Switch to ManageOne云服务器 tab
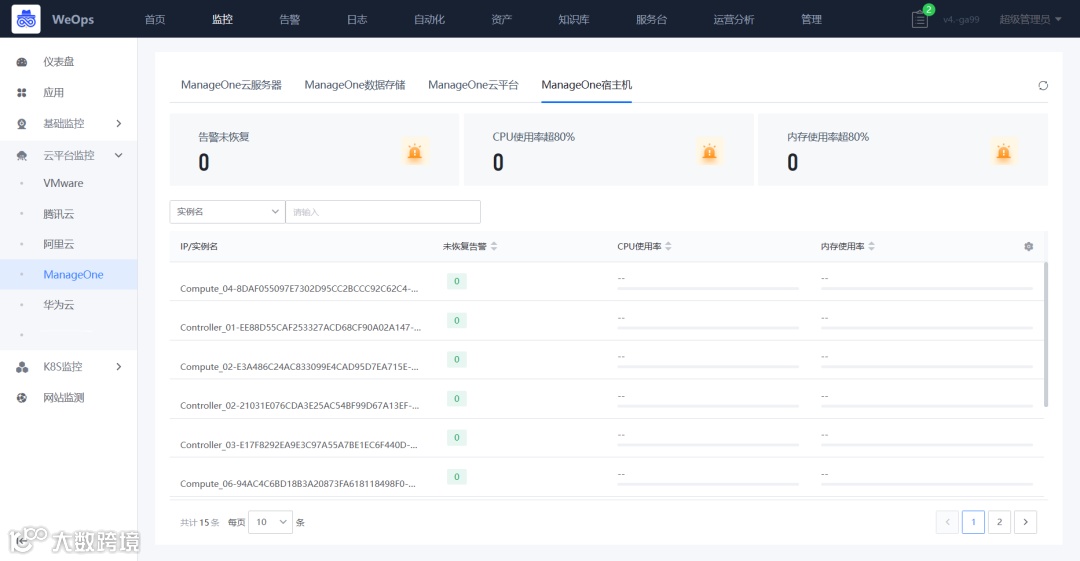The width and height of the screenshot is (1080, 561). 231,85
